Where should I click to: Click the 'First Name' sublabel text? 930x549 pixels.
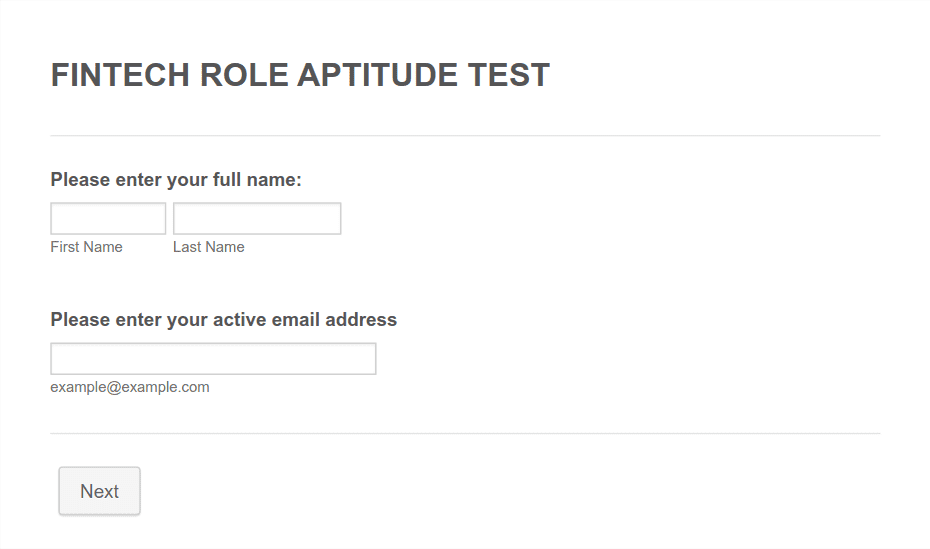(x=87, y=247)
